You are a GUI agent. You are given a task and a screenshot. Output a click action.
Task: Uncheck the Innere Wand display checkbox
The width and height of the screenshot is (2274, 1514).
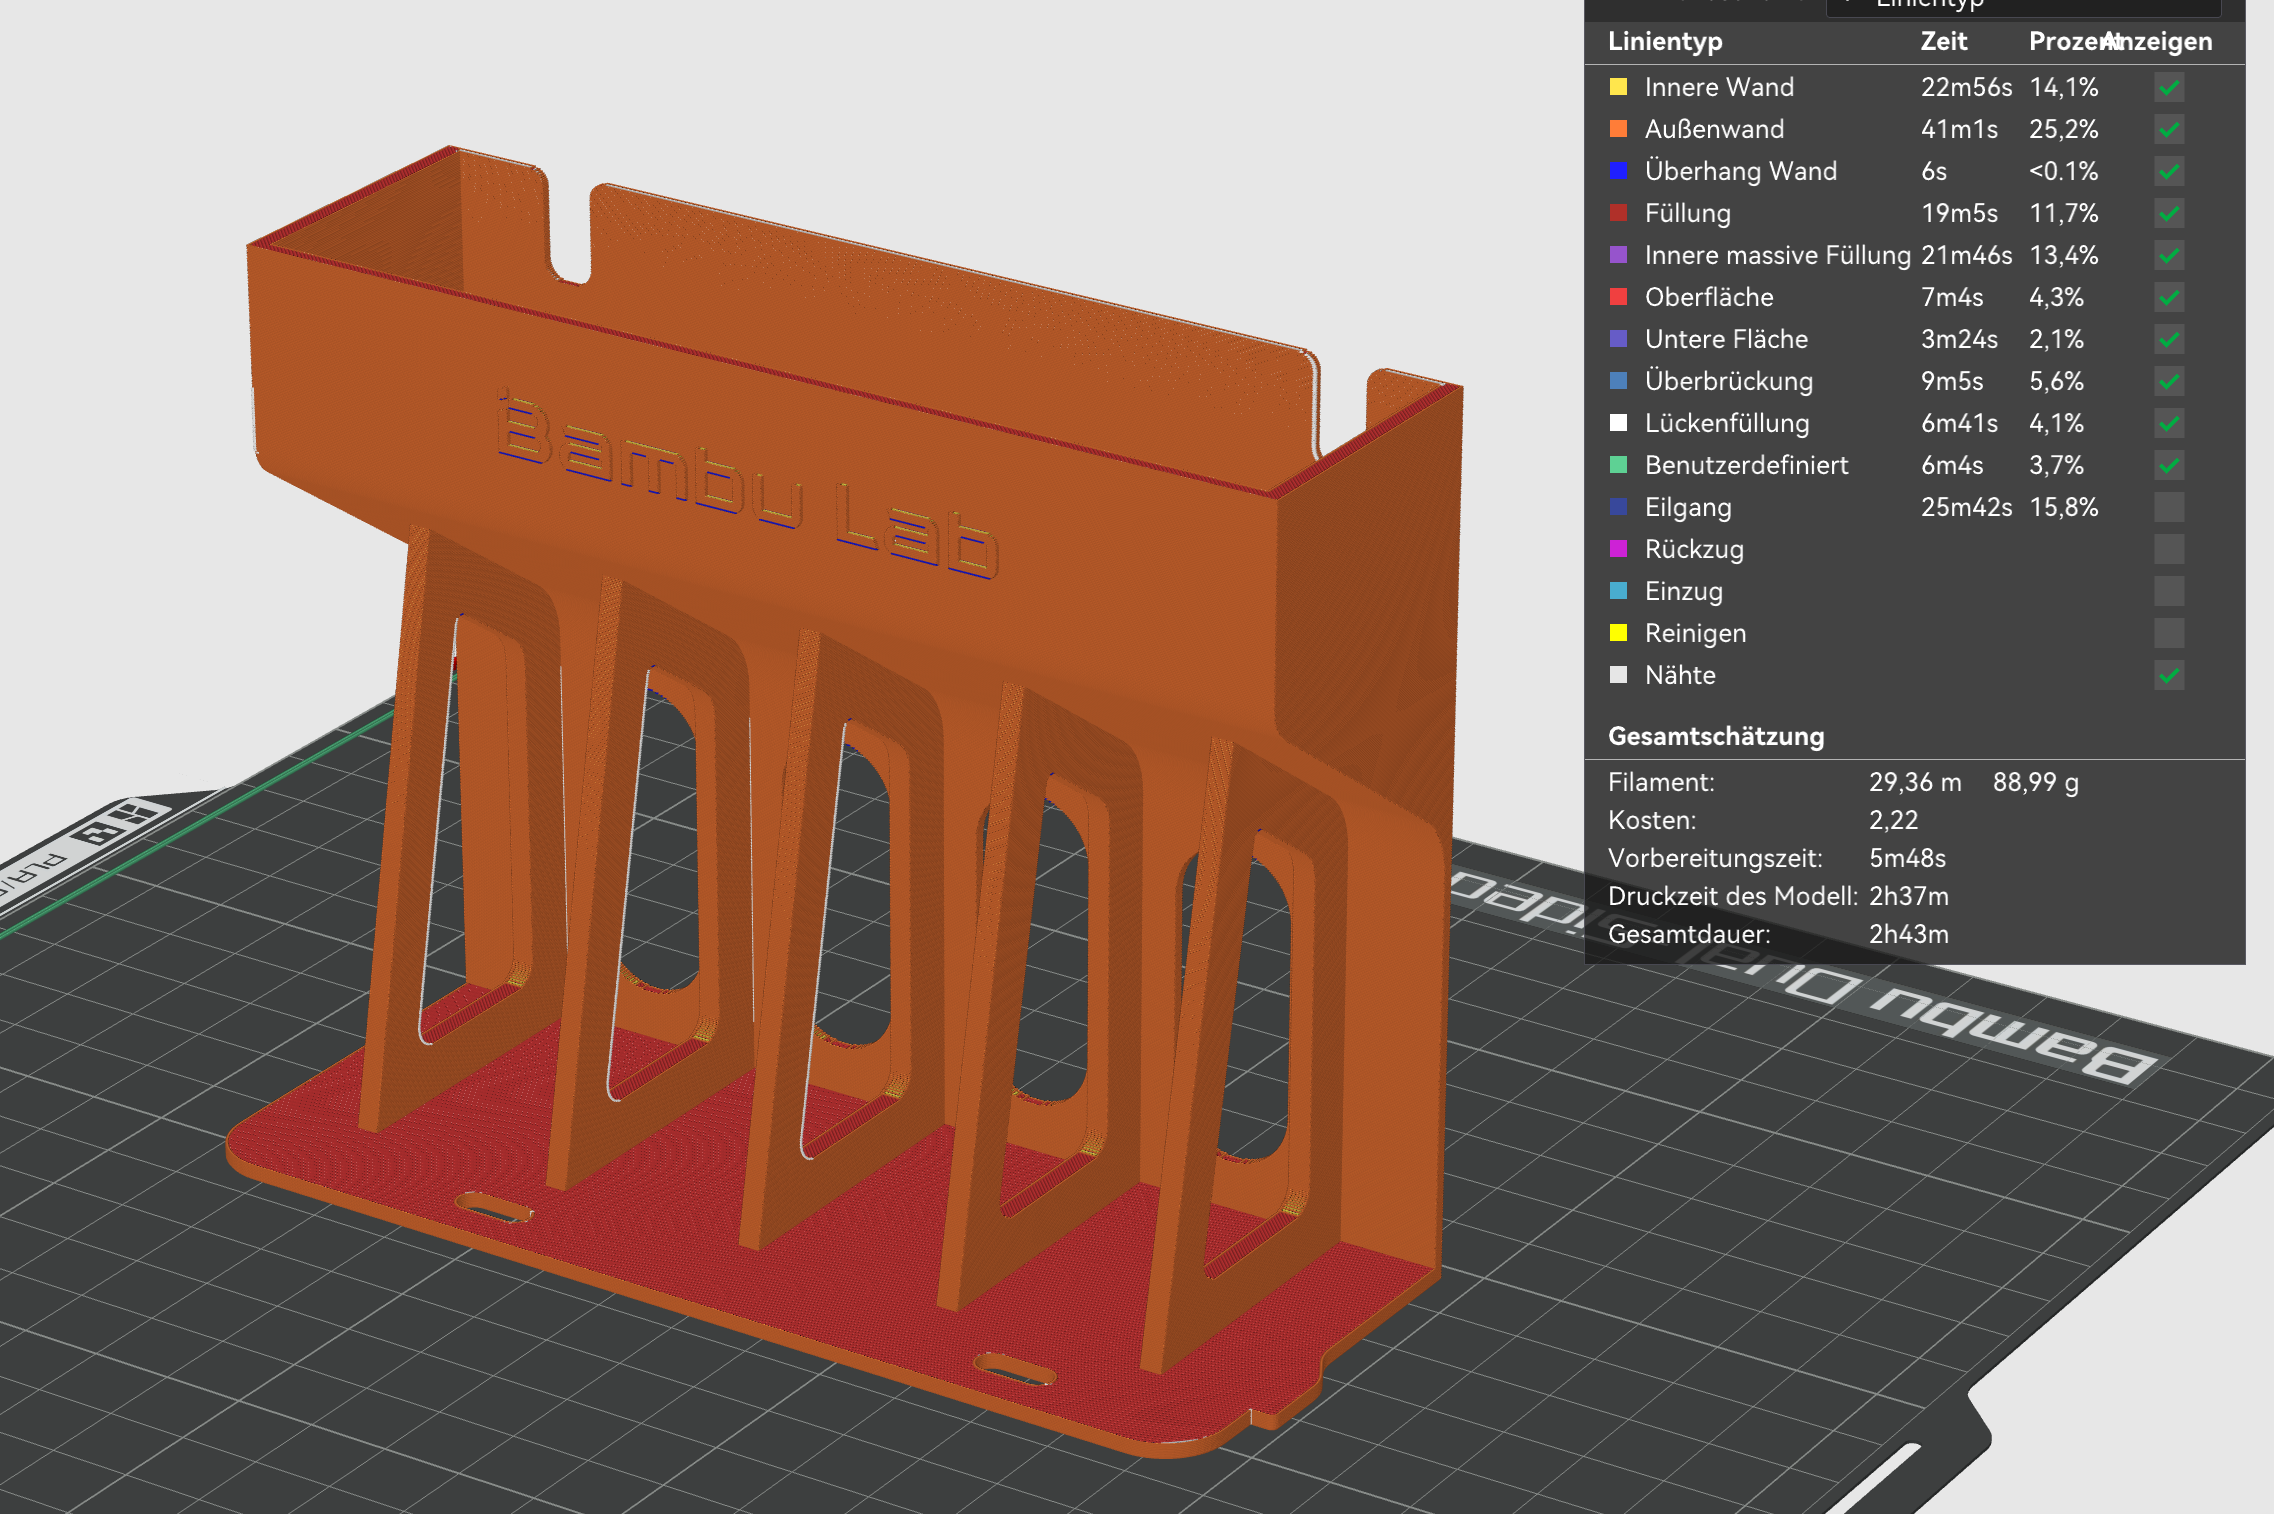(x=2168, y=88)
